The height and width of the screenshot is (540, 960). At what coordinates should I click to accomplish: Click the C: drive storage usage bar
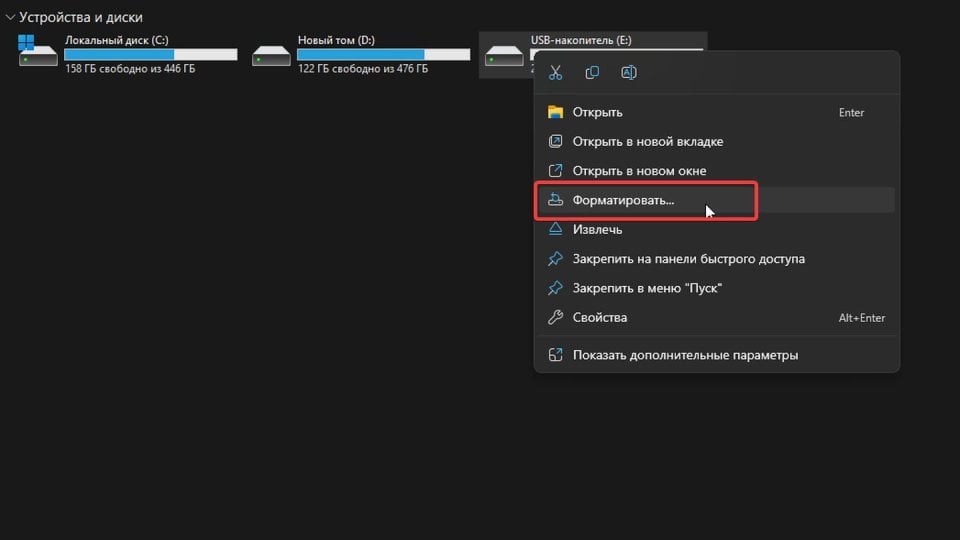click(x=150, y=54)
